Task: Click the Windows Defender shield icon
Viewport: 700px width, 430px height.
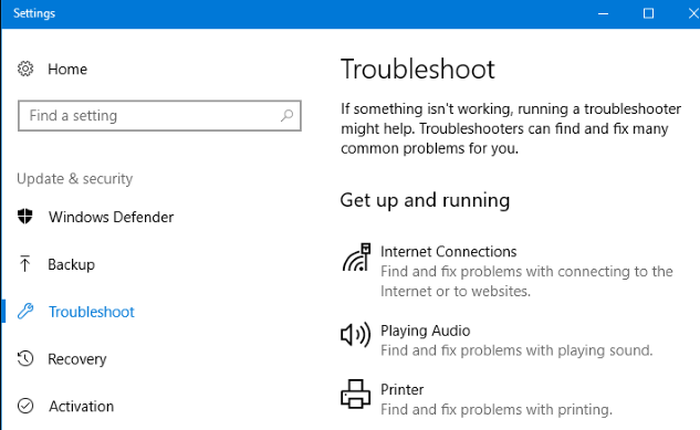Action: tap(25, 217)
